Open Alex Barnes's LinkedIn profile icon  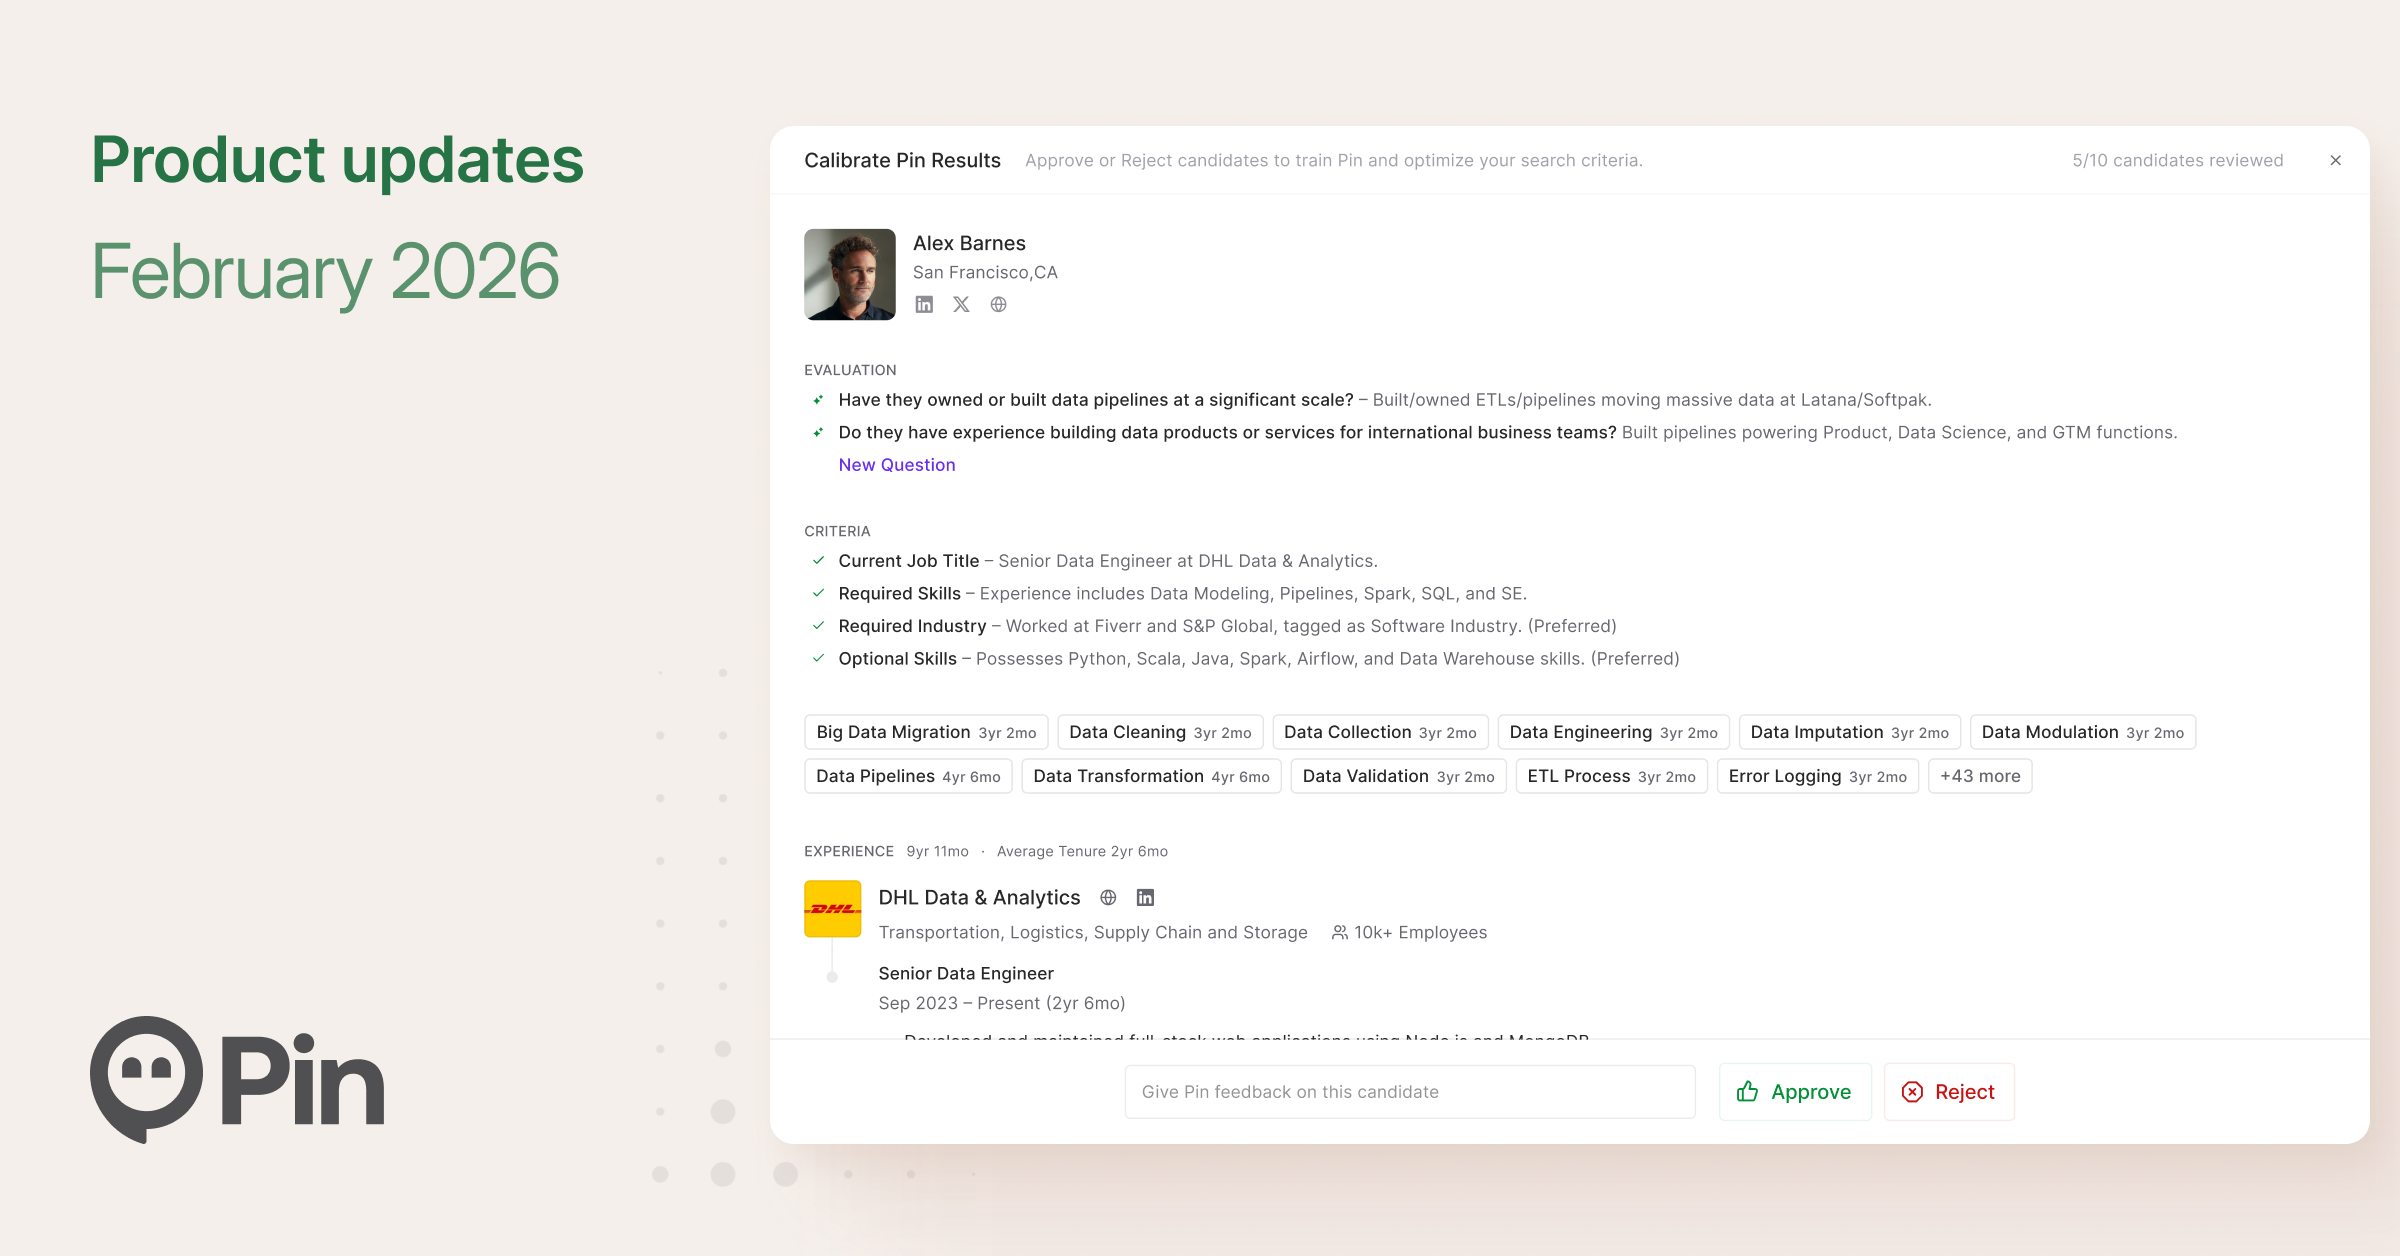(923, 304)
